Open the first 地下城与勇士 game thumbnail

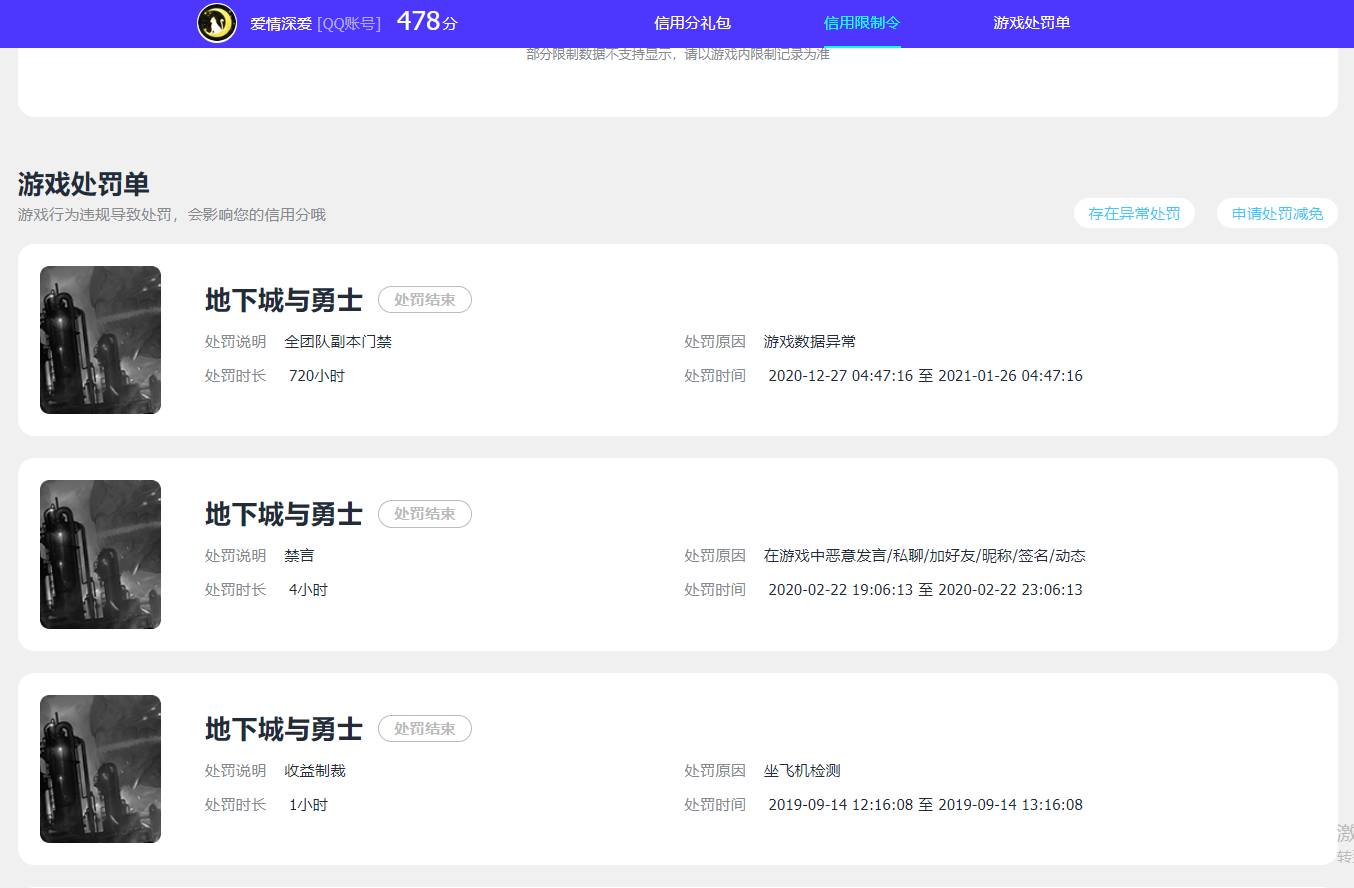tap(100, 340)
